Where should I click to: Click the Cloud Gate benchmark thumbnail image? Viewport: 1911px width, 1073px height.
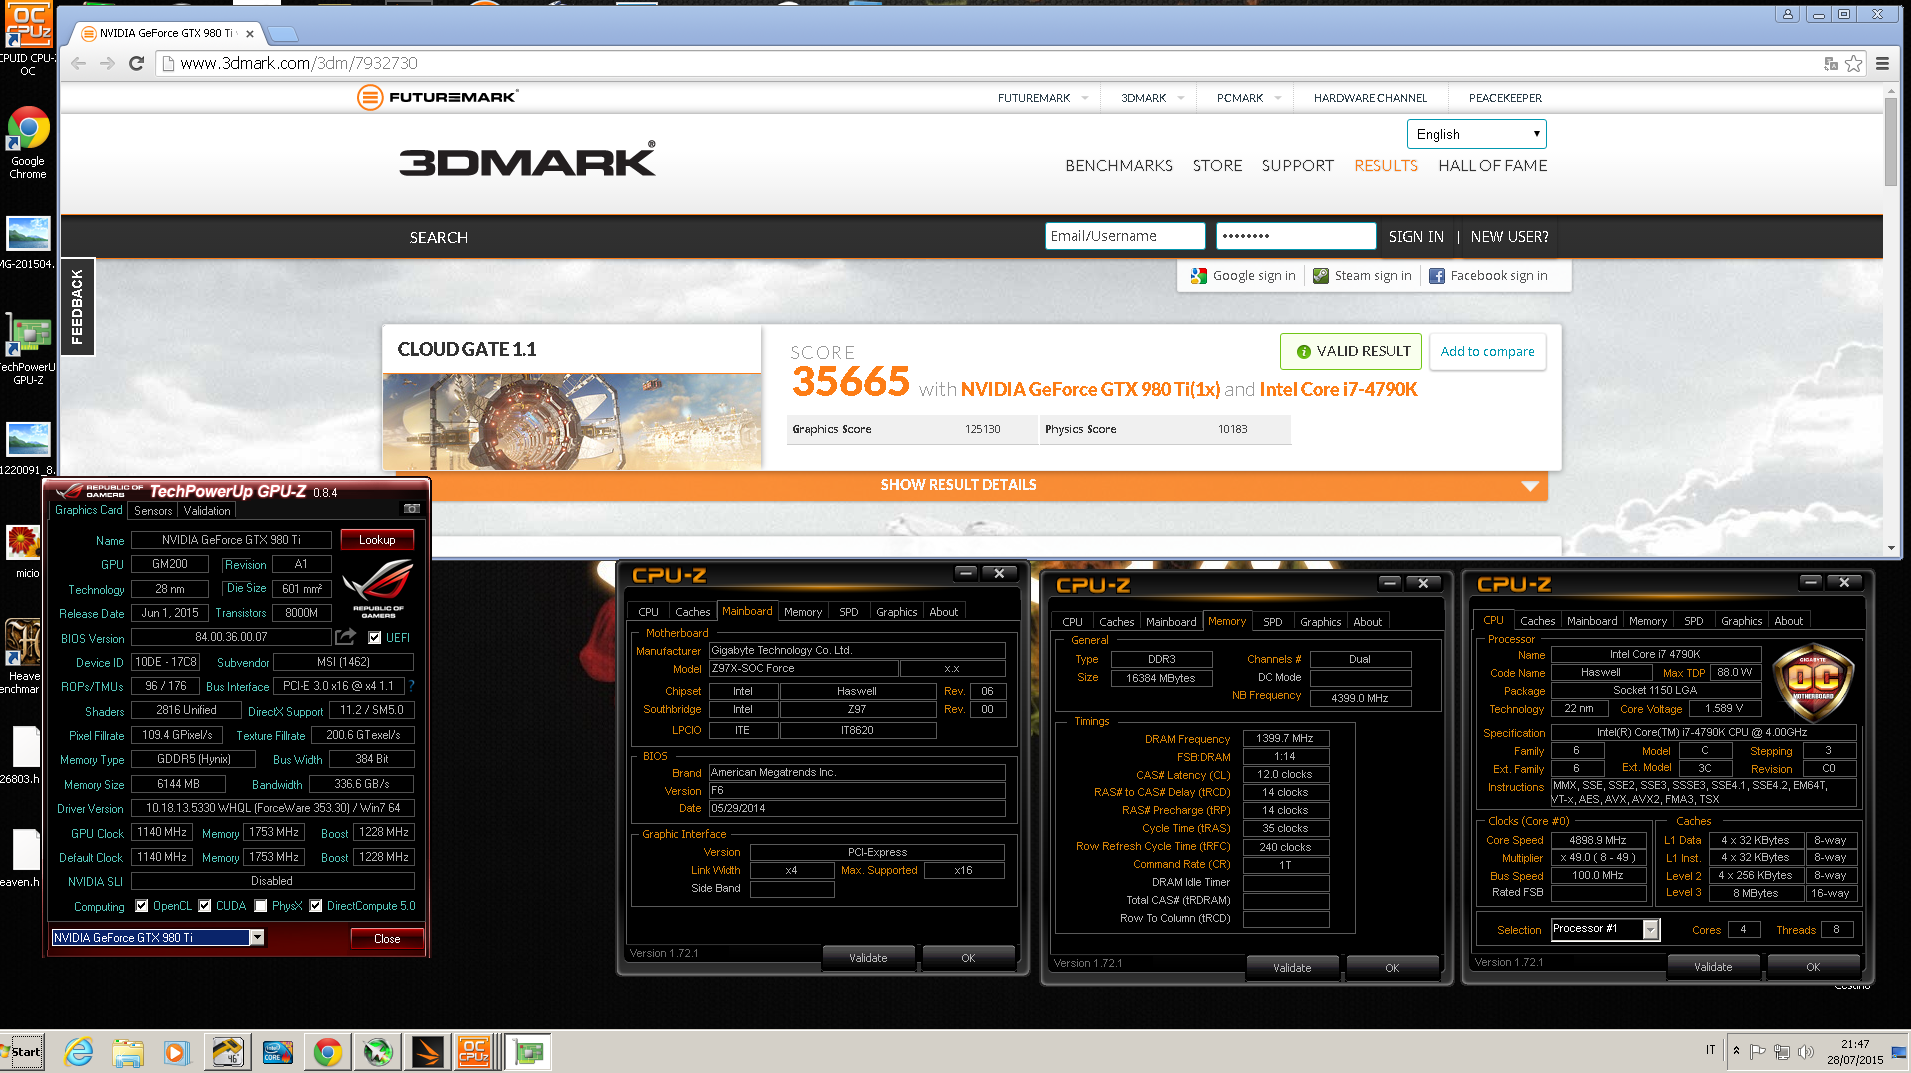[x=572, y=421]
